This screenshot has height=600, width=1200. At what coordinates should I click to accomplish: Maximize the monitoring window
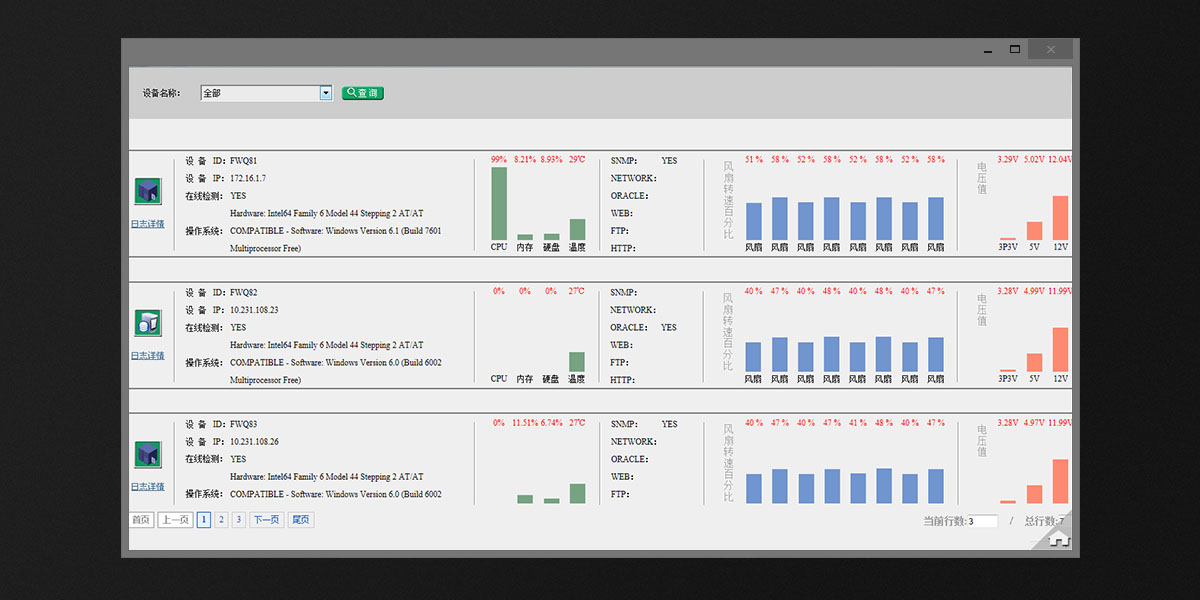1015,49
